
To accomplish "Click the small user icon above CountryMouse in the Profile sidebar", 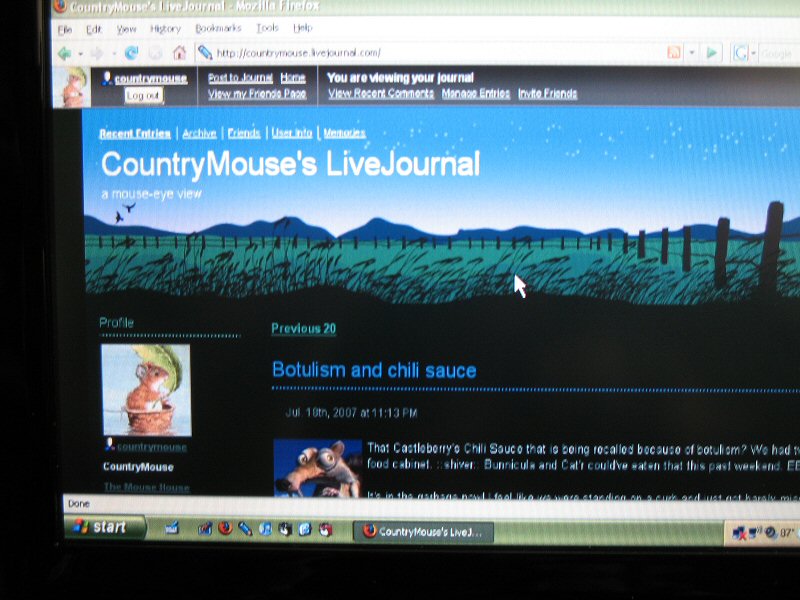I will (109, 444).
